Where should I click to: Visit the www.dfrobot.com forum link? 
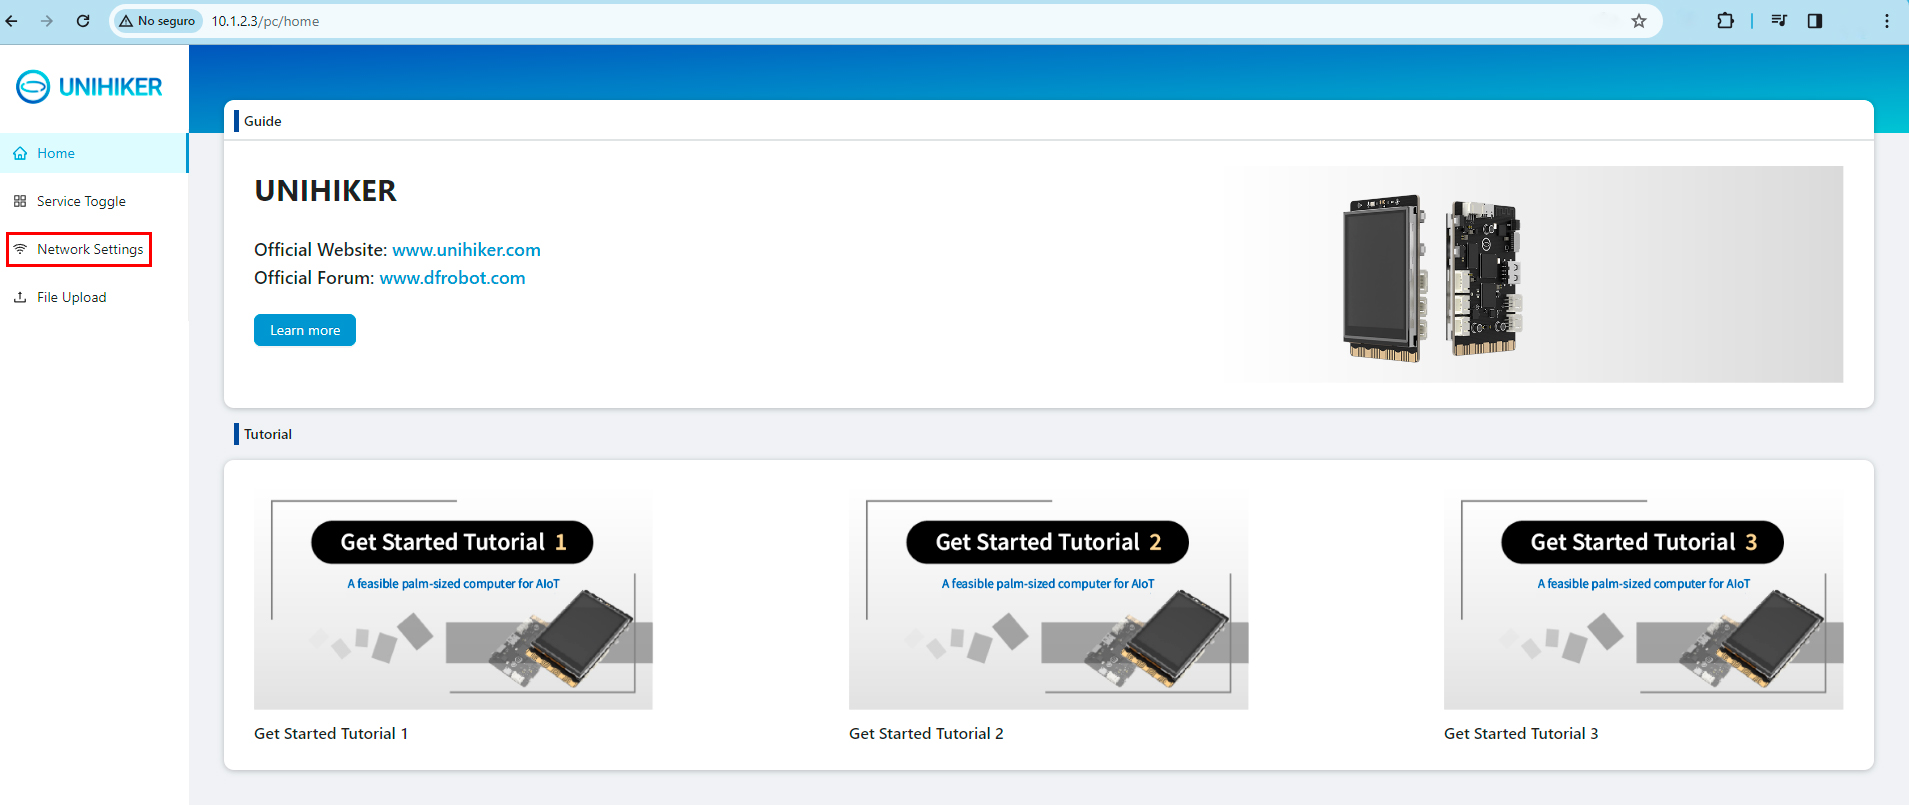click(452, 278)
